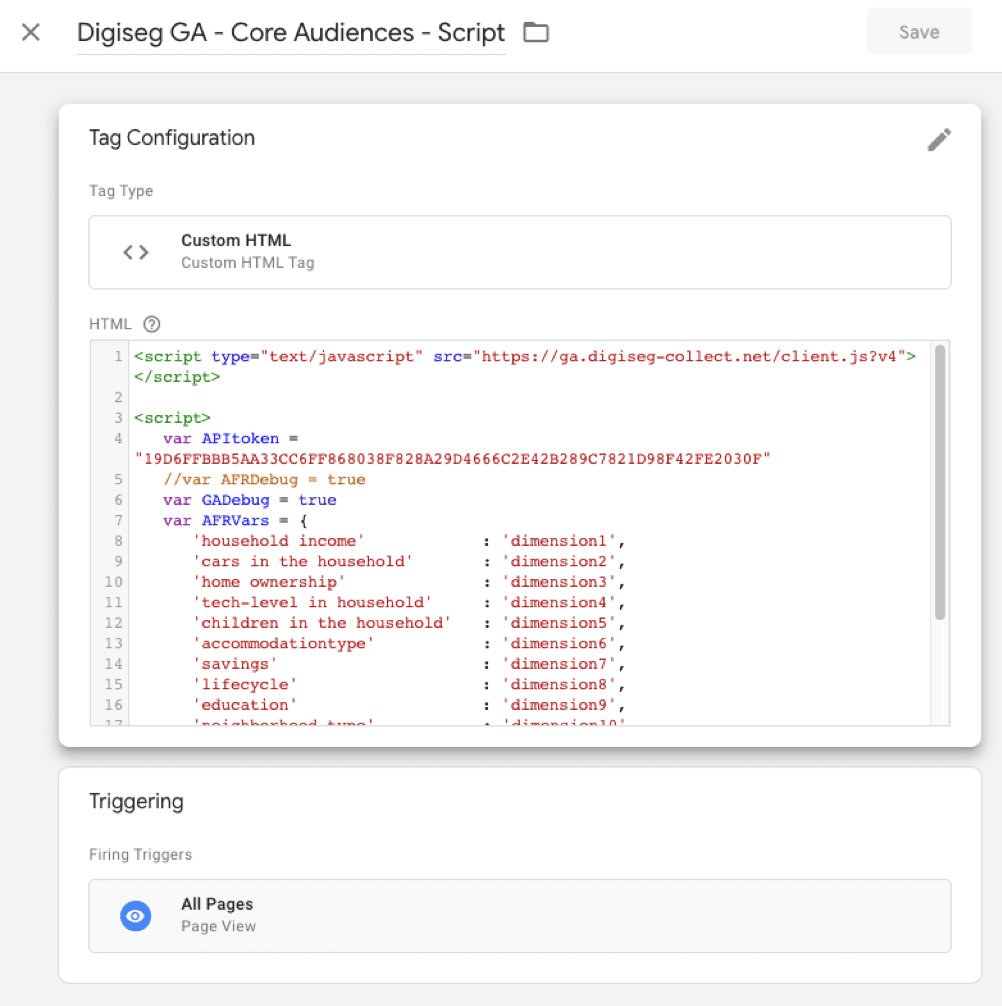
Task: Click line number 10 in the editor gutter
Action: click(x=114, y=583)
